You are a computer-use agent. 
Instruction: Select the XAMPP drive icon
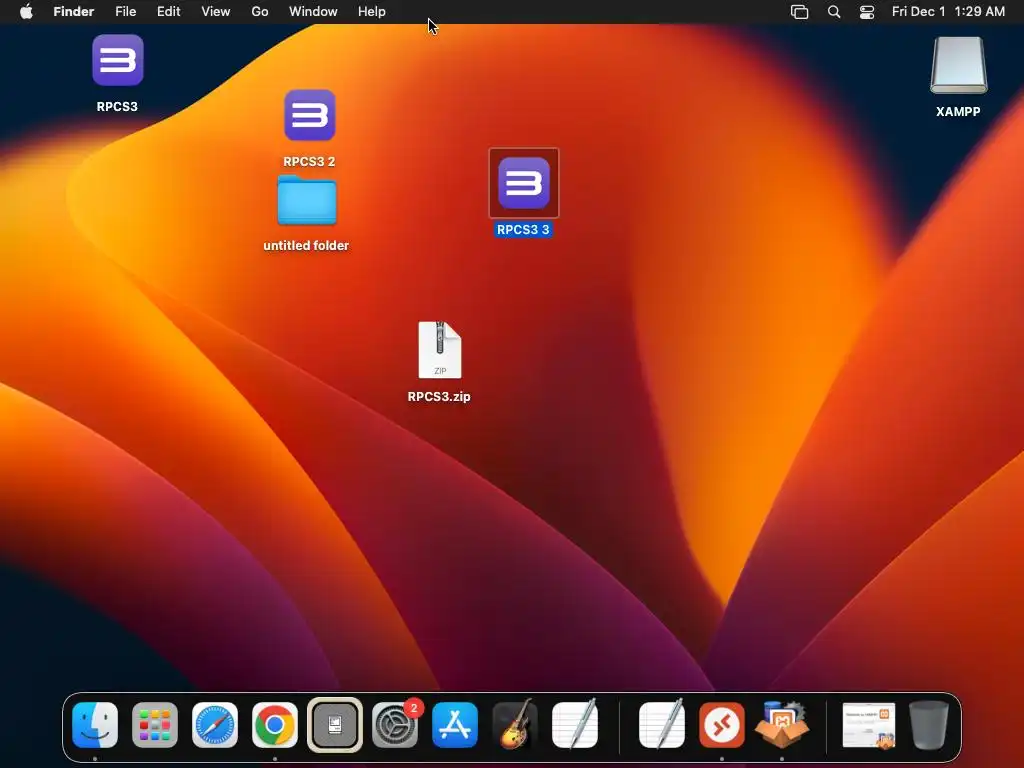click(958, 65)
